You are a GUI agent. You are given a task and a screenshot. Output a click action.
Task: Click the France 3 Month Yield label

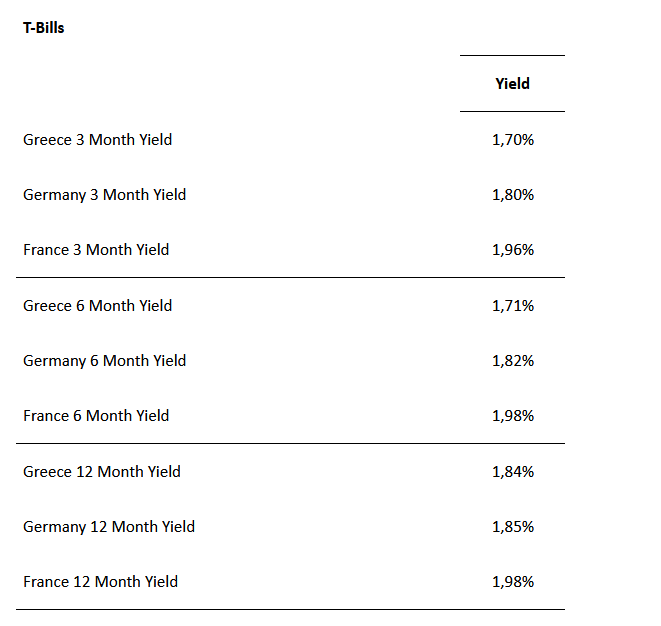pyautogui.click(x=96, y=250)
